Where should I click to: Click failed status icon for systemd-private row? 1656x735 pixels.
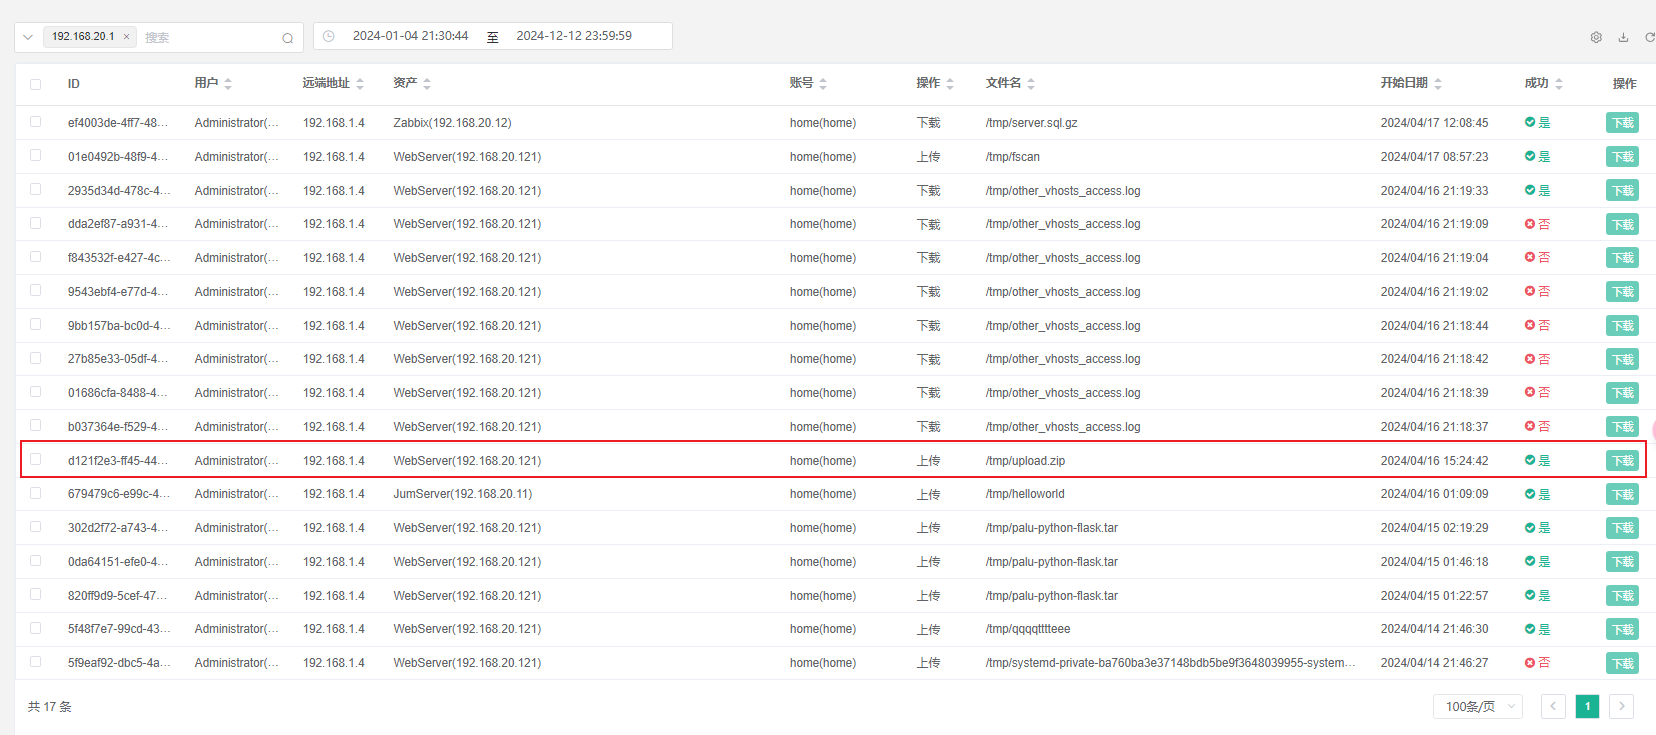(1530, 662)
